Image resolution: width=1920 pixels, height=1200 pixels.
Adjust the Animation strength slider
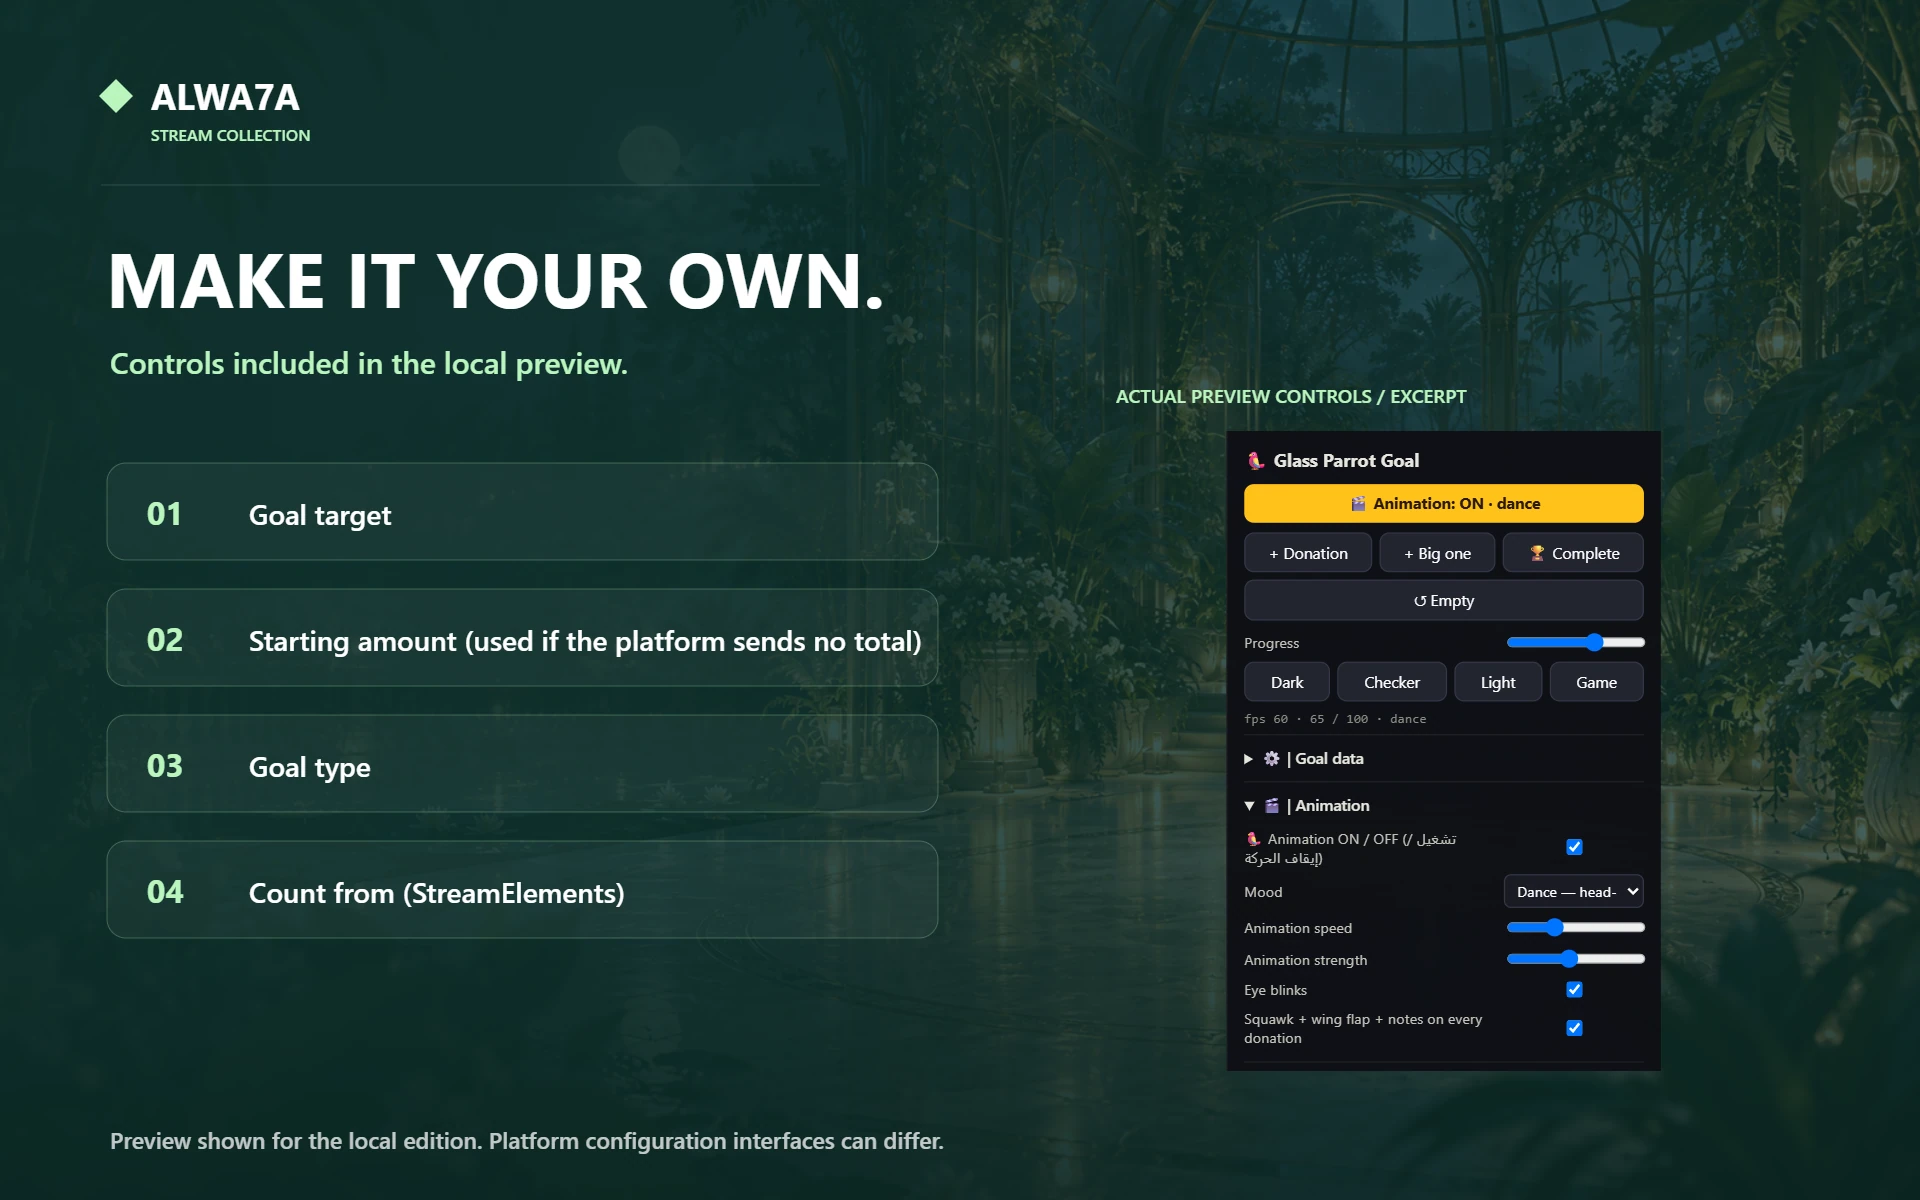click(x=1575, y=959)
